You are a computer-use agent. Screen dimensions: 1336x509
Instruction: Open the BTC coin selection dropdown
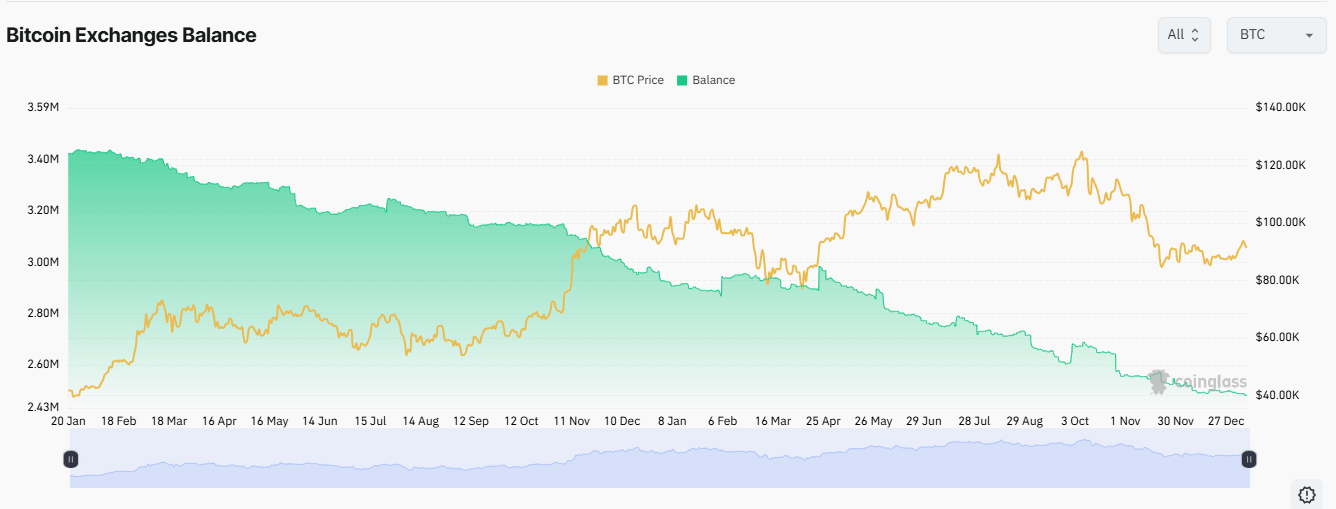(x=1276, y=35)
